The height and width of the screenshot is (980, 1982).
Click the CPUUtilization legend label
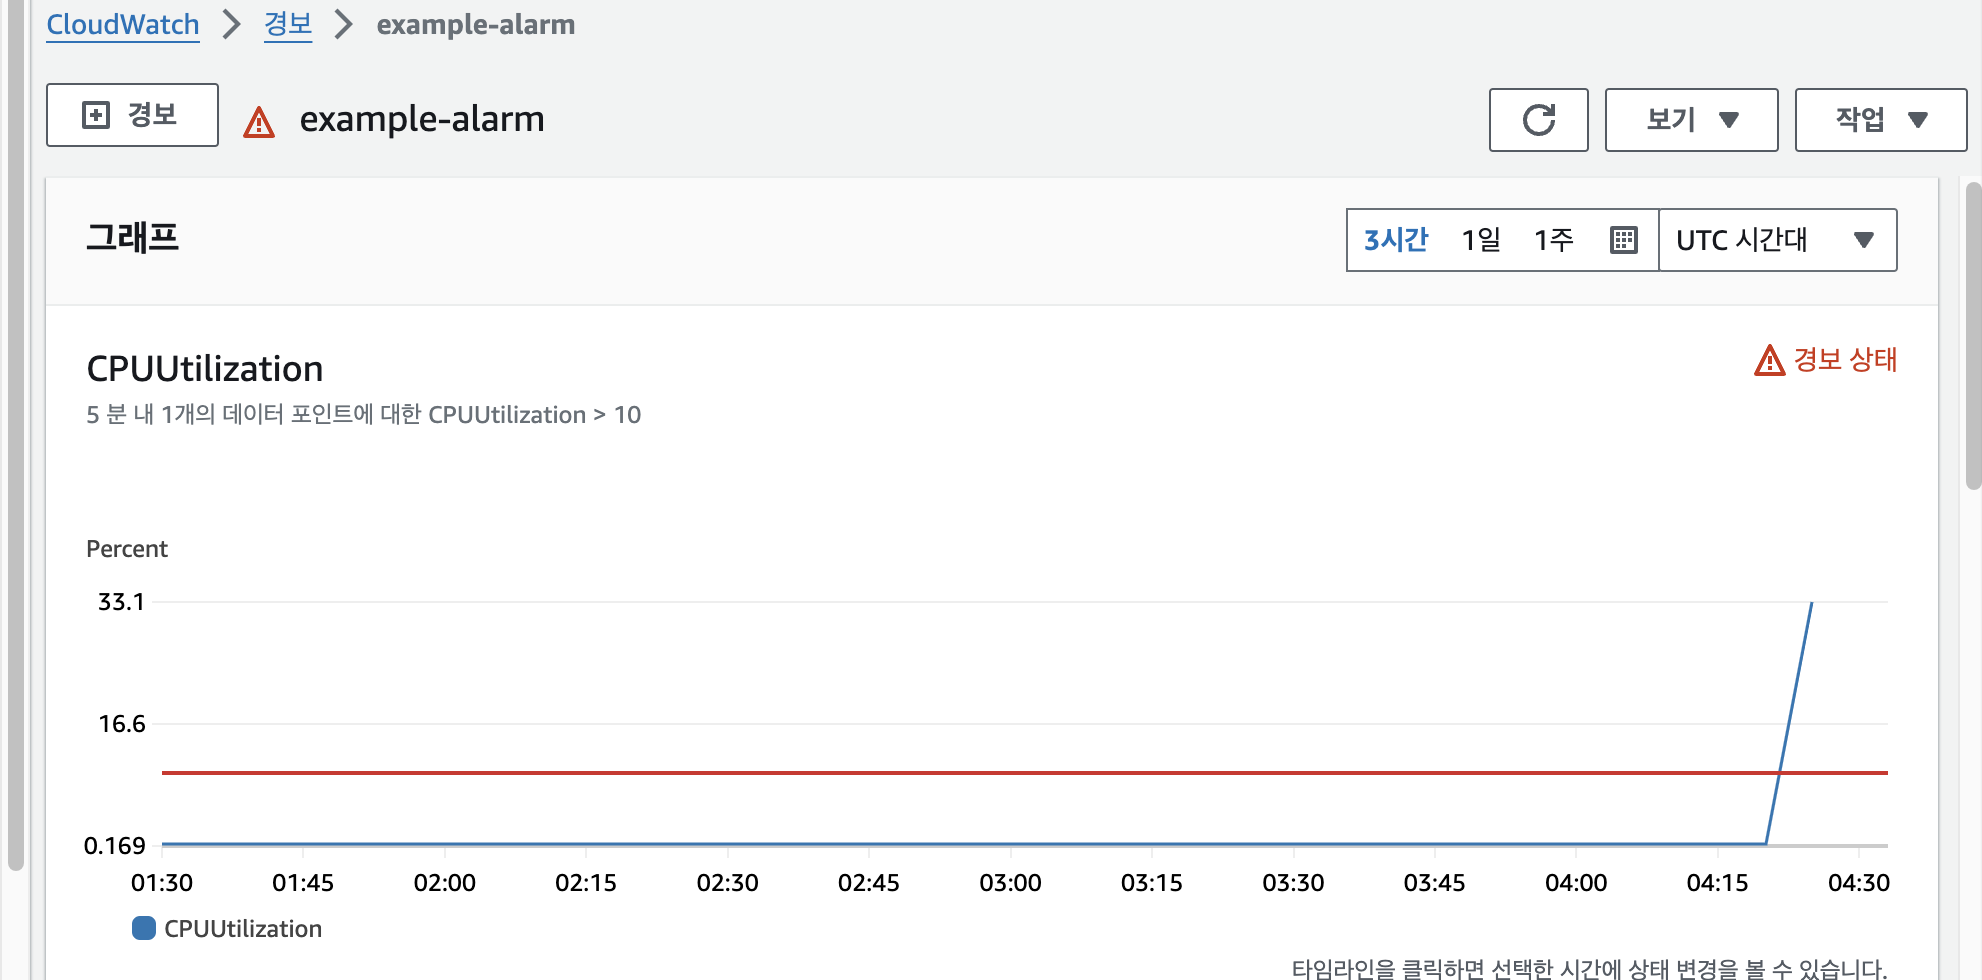pos(243,929)
